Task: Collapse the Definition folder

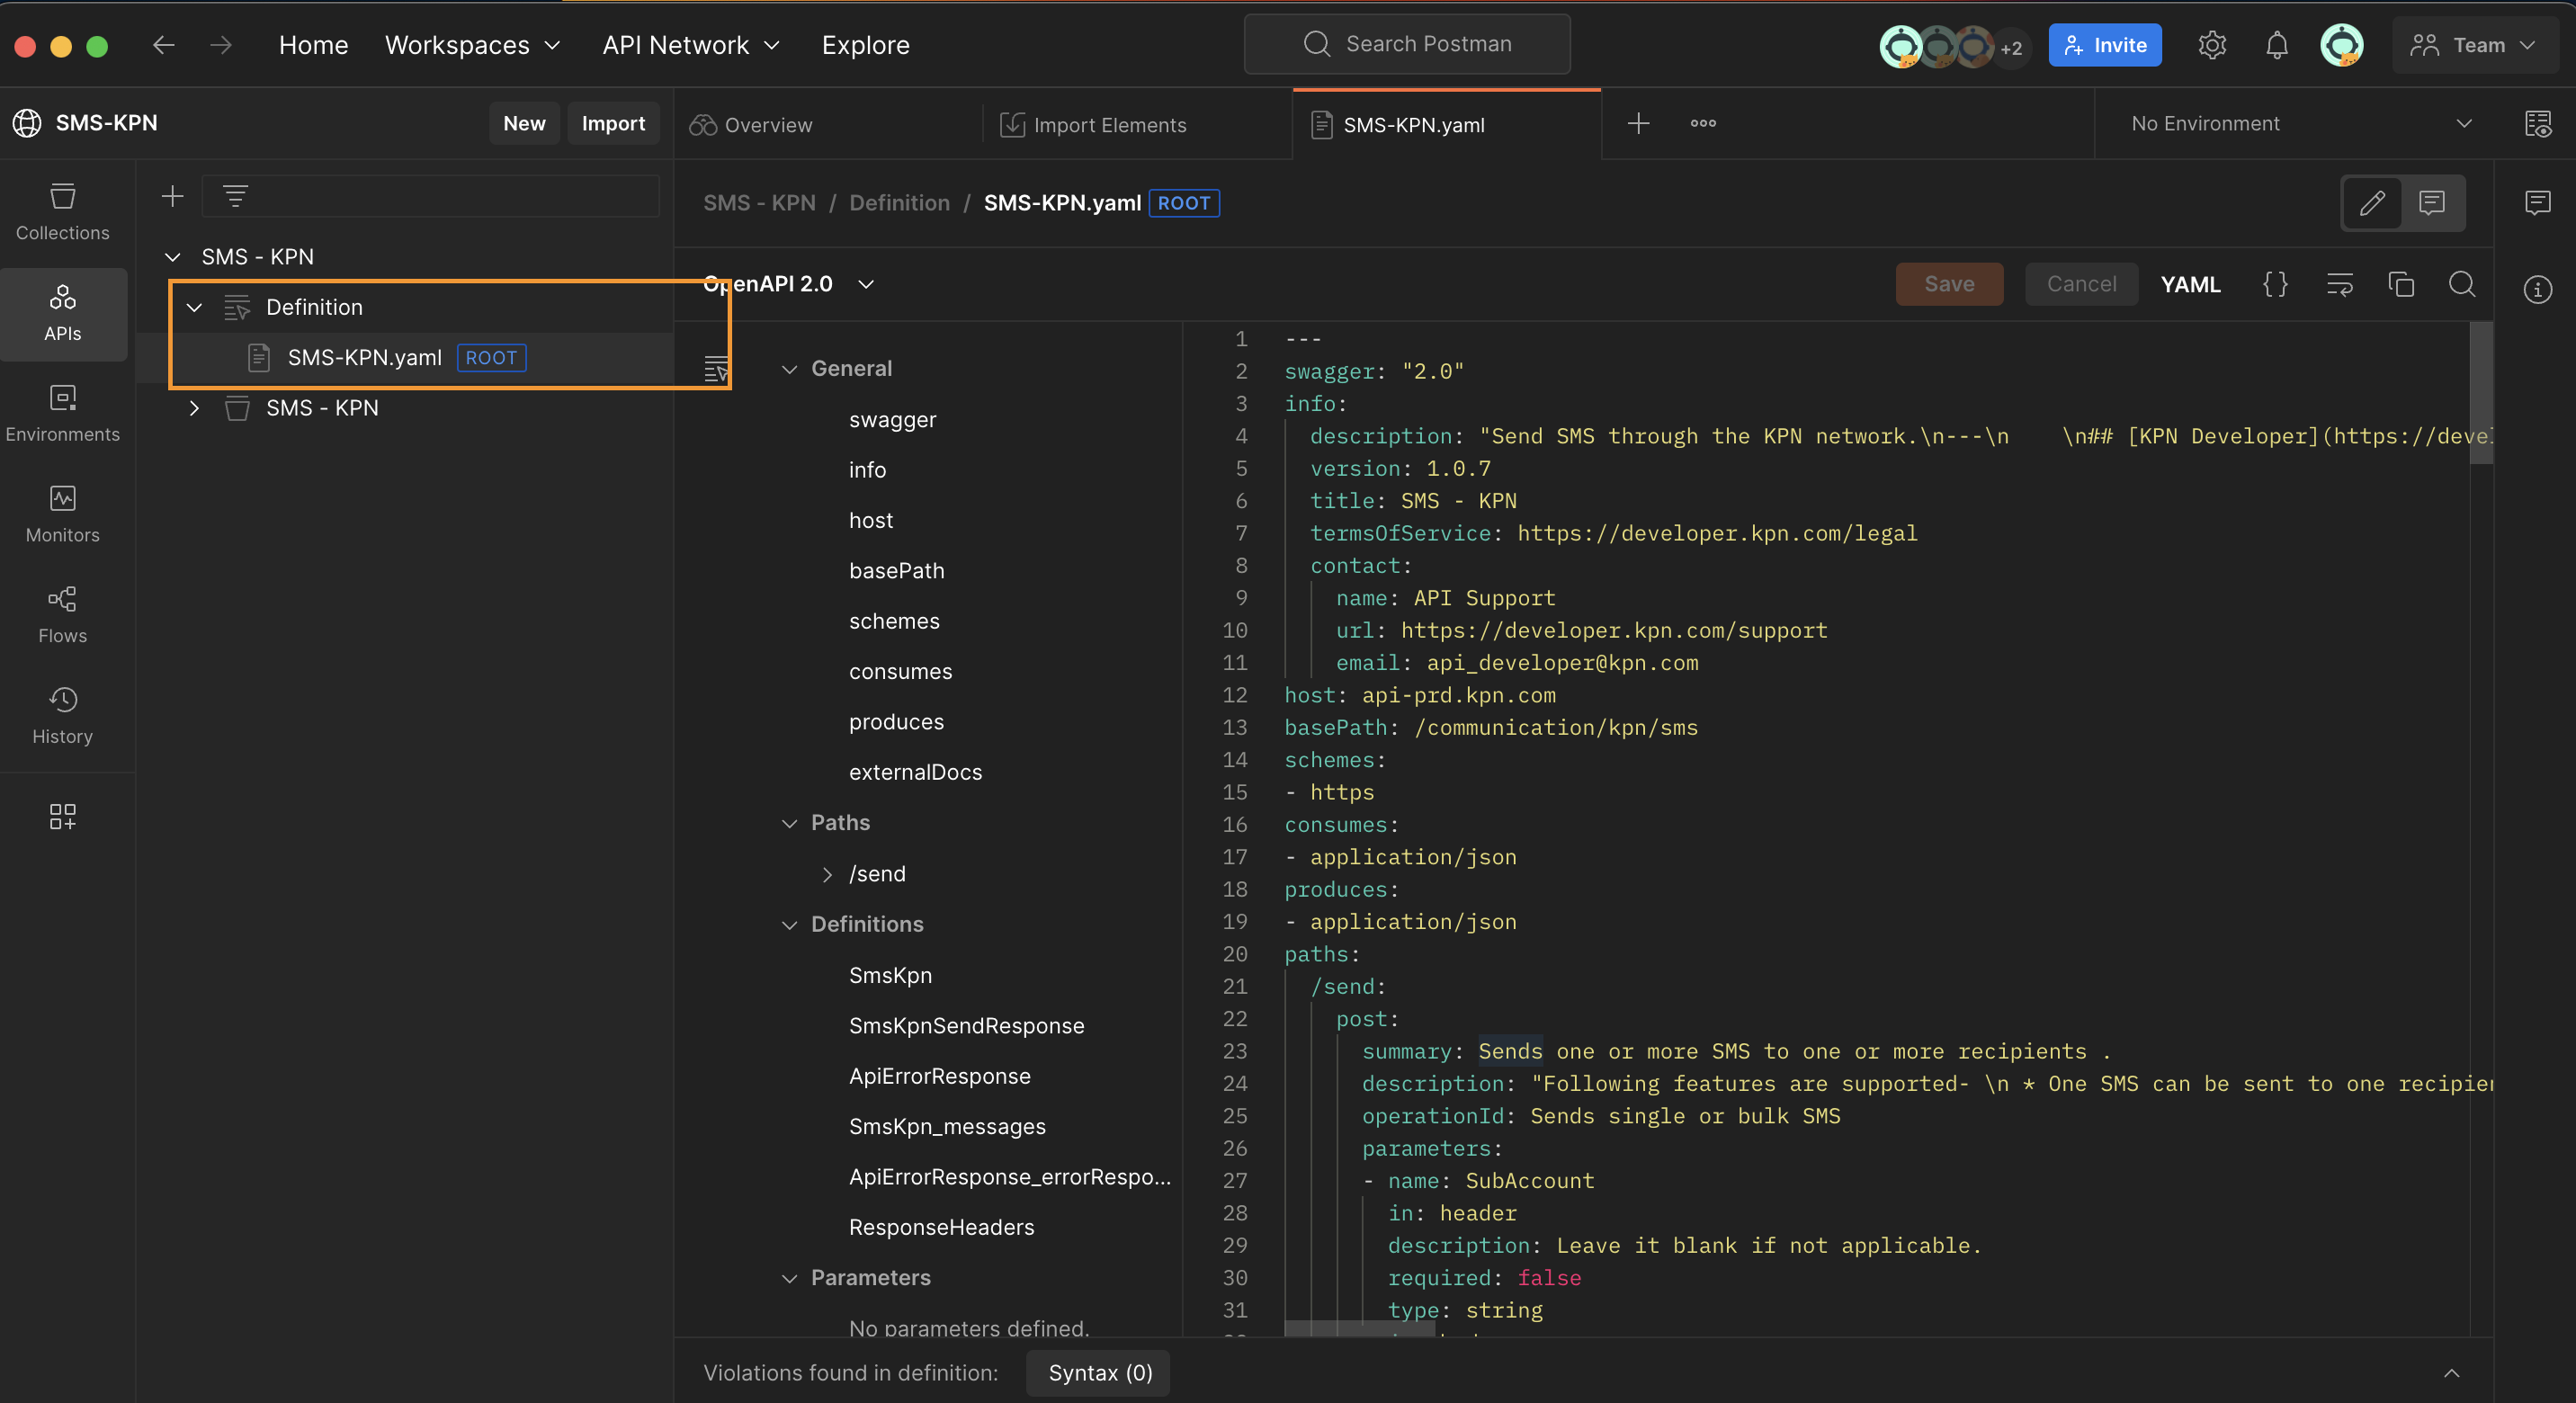Action: [x=194, y=307]
